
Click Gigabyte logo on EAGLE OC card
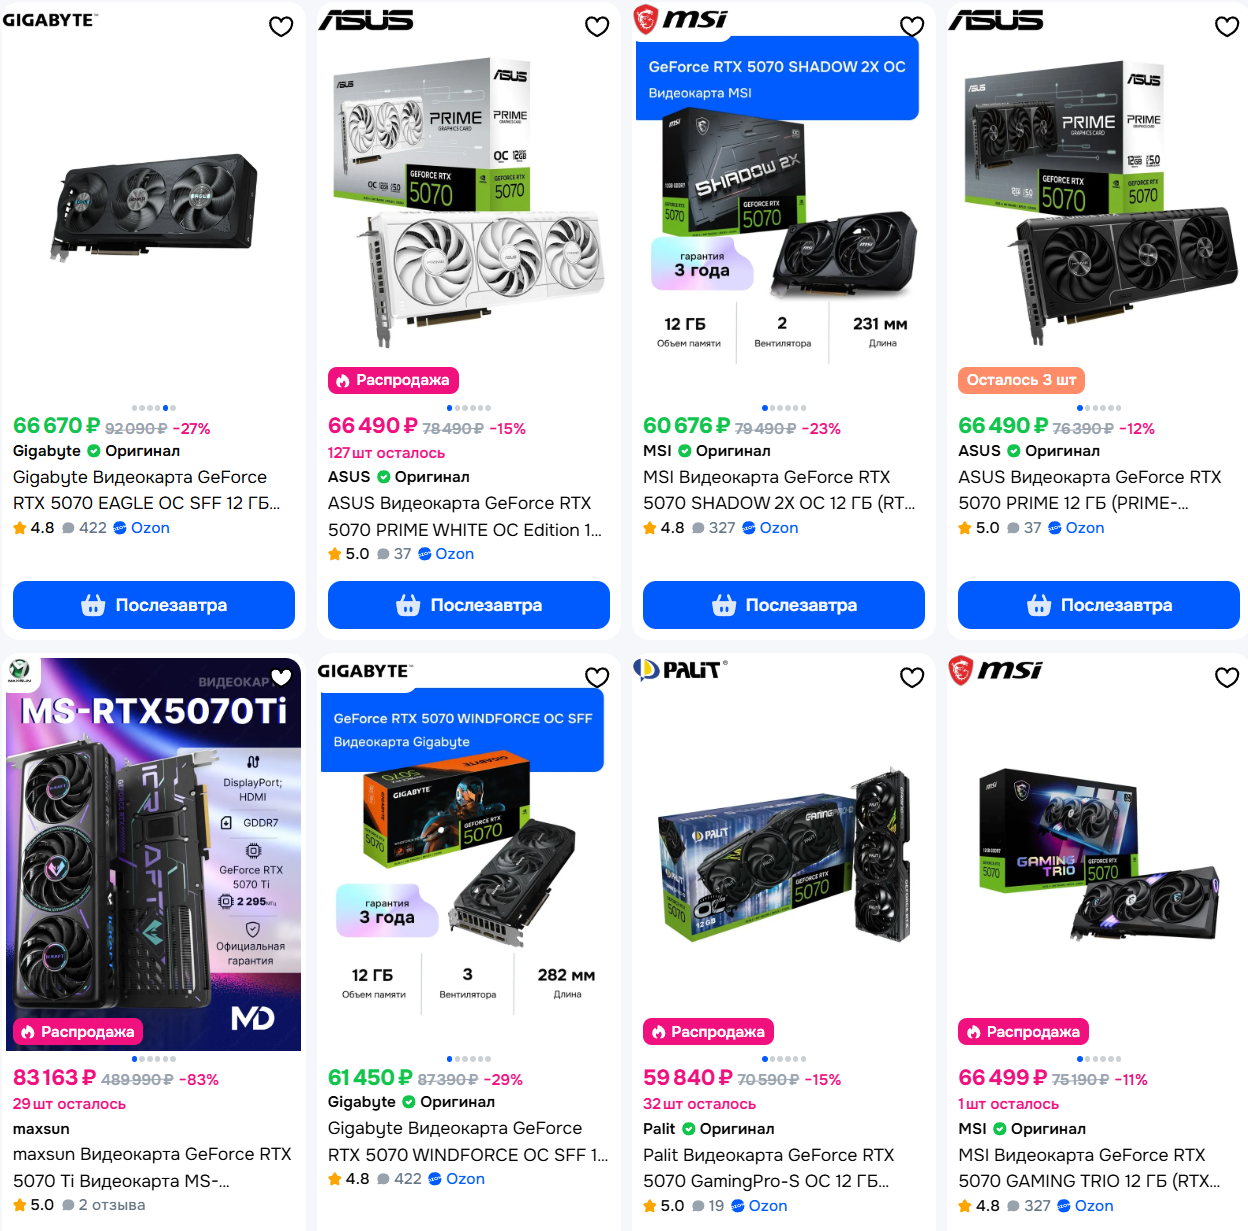pyautogui.click(x=49, y=20)
